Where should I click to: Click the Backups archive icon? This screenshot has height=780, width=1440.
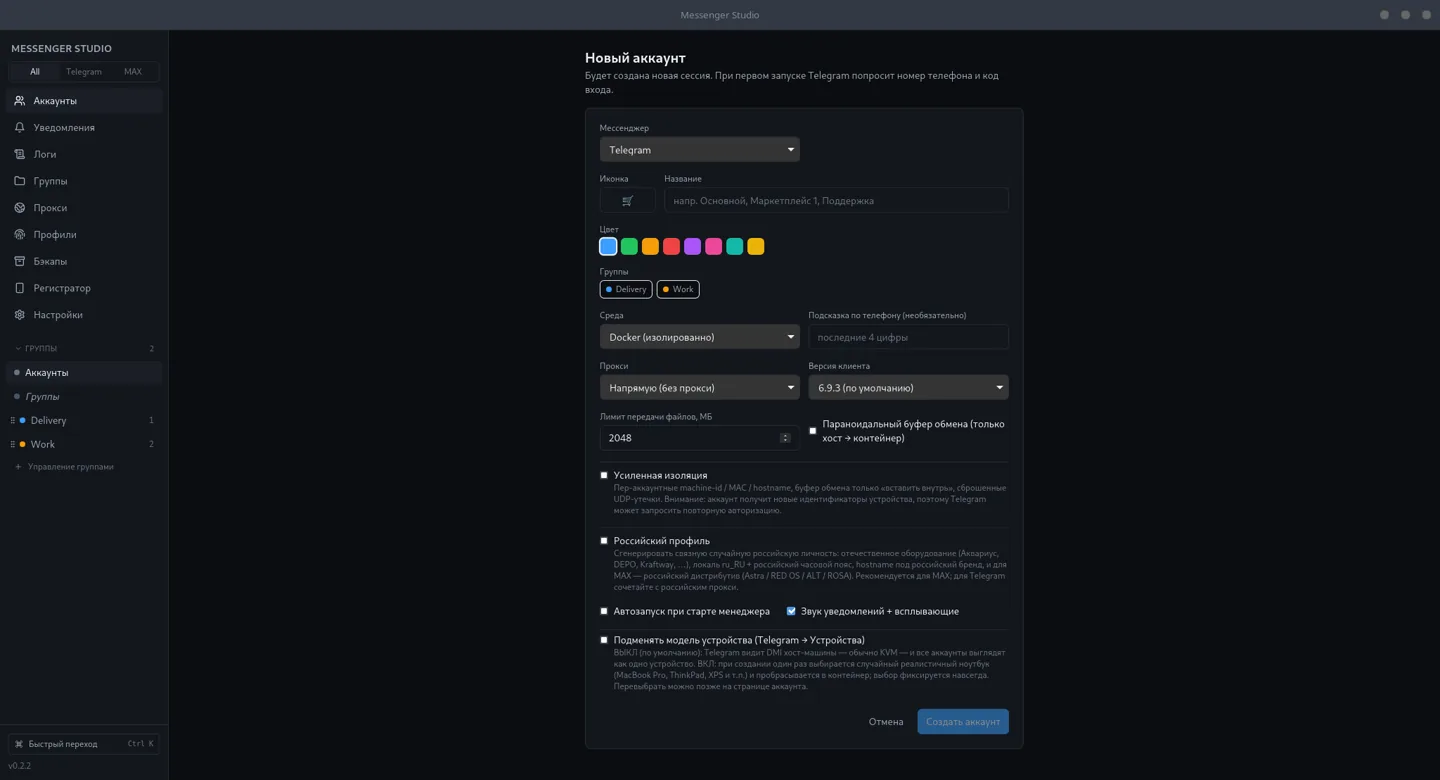pyautogui.click(x=19, y=261)
